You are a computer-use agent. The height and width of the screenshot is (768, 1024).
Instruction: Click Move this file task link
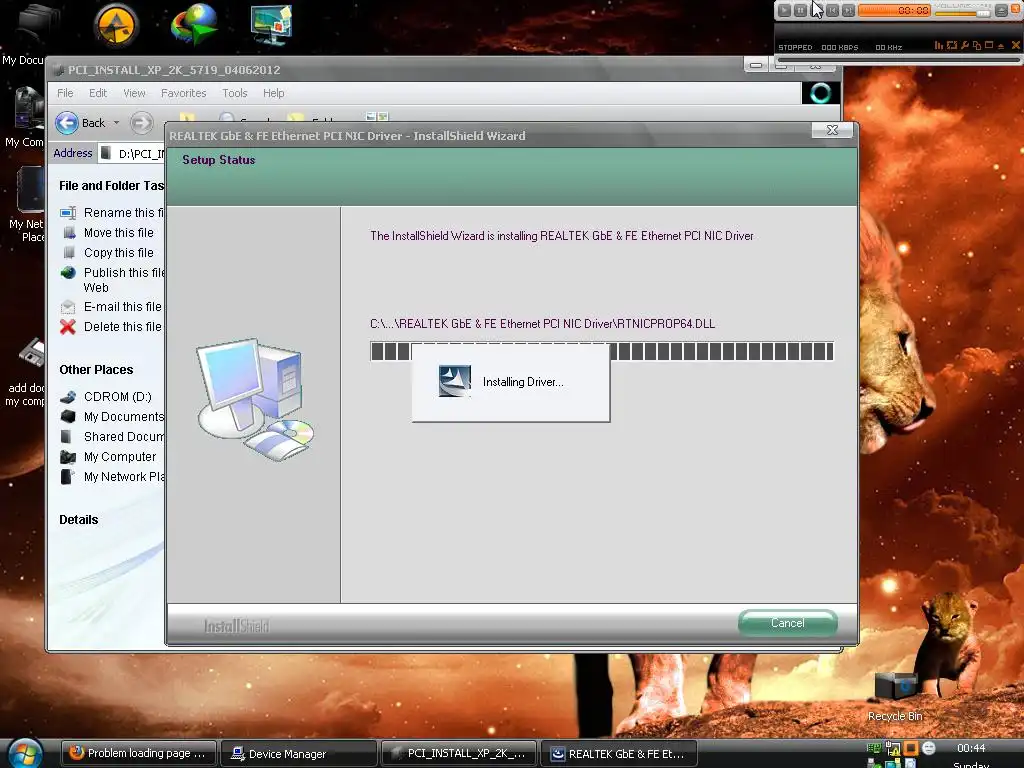(x=119, y=232)
